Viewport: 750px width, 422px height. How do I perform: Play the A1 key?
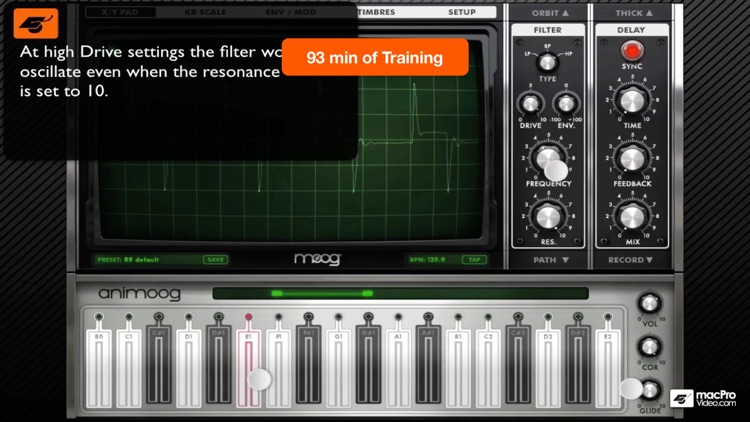(398, 368)
